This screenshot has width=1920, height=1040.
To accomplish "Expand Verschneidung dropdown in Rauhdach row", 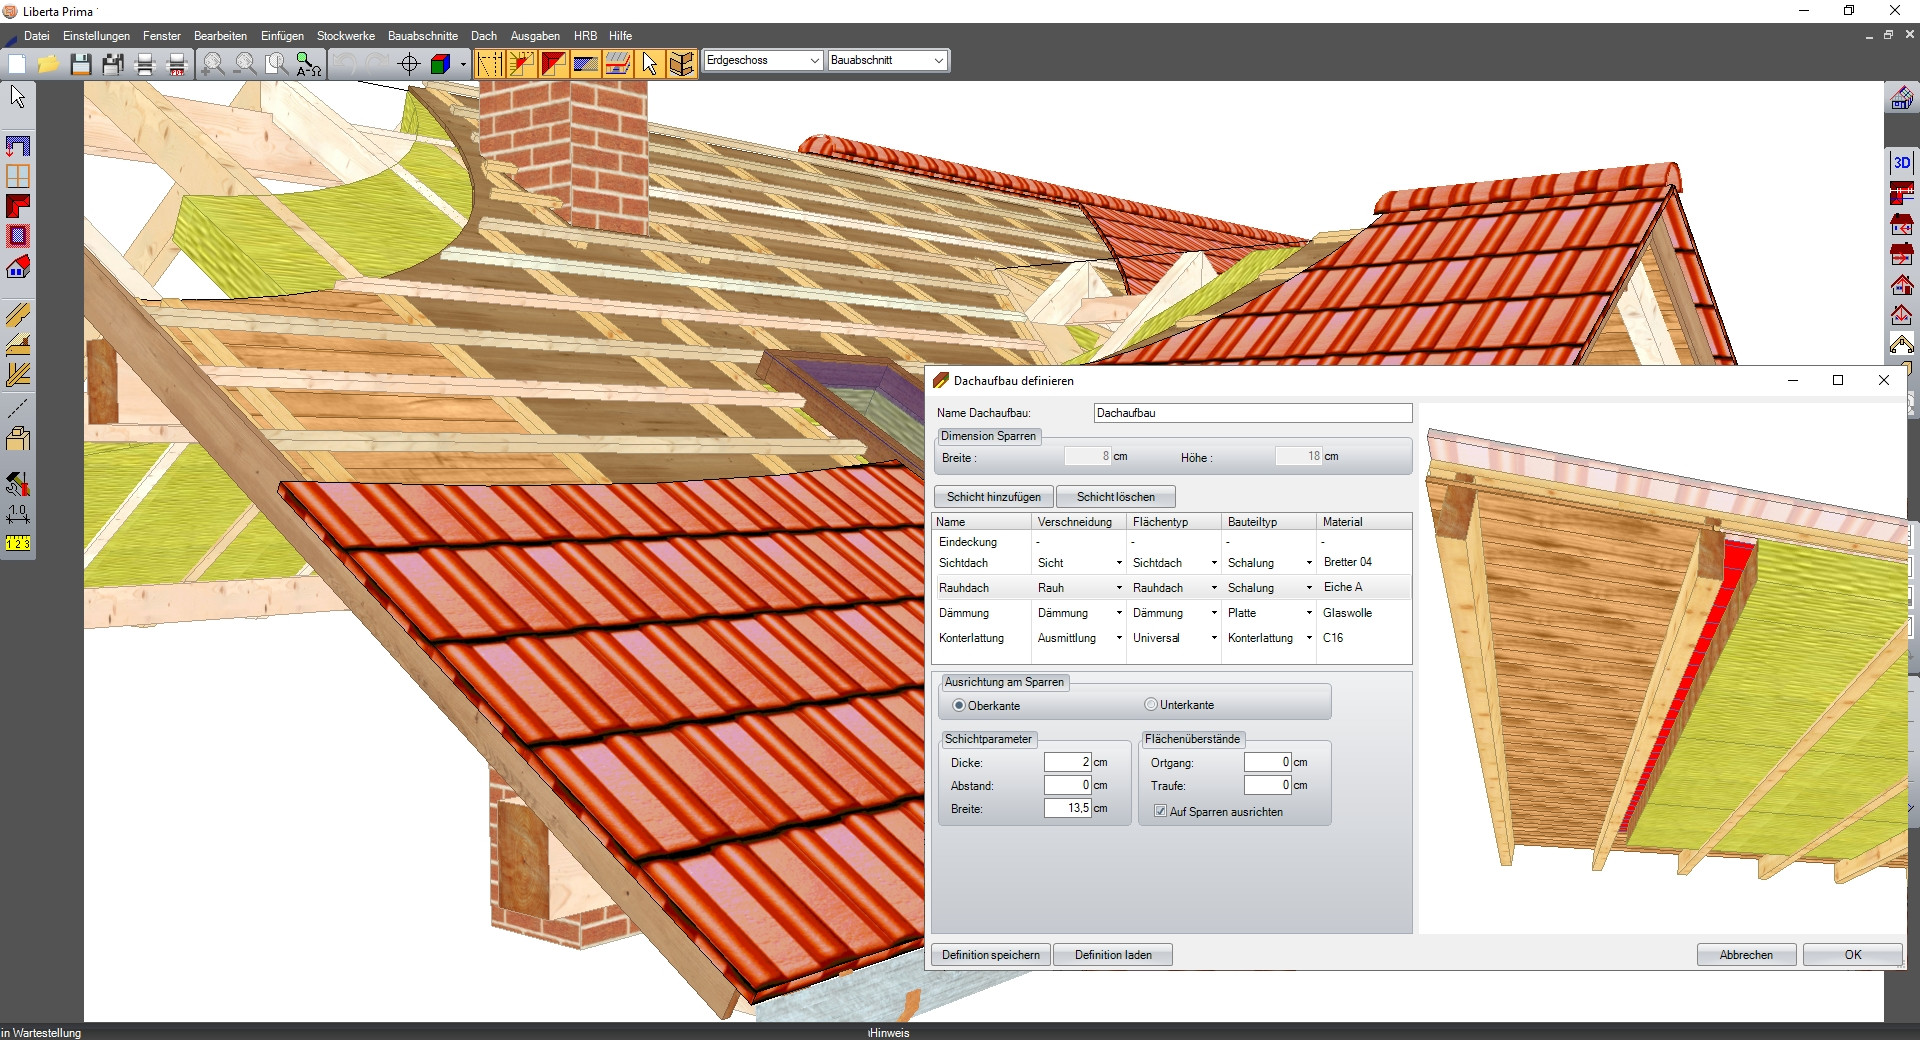I will [1118, 588].
